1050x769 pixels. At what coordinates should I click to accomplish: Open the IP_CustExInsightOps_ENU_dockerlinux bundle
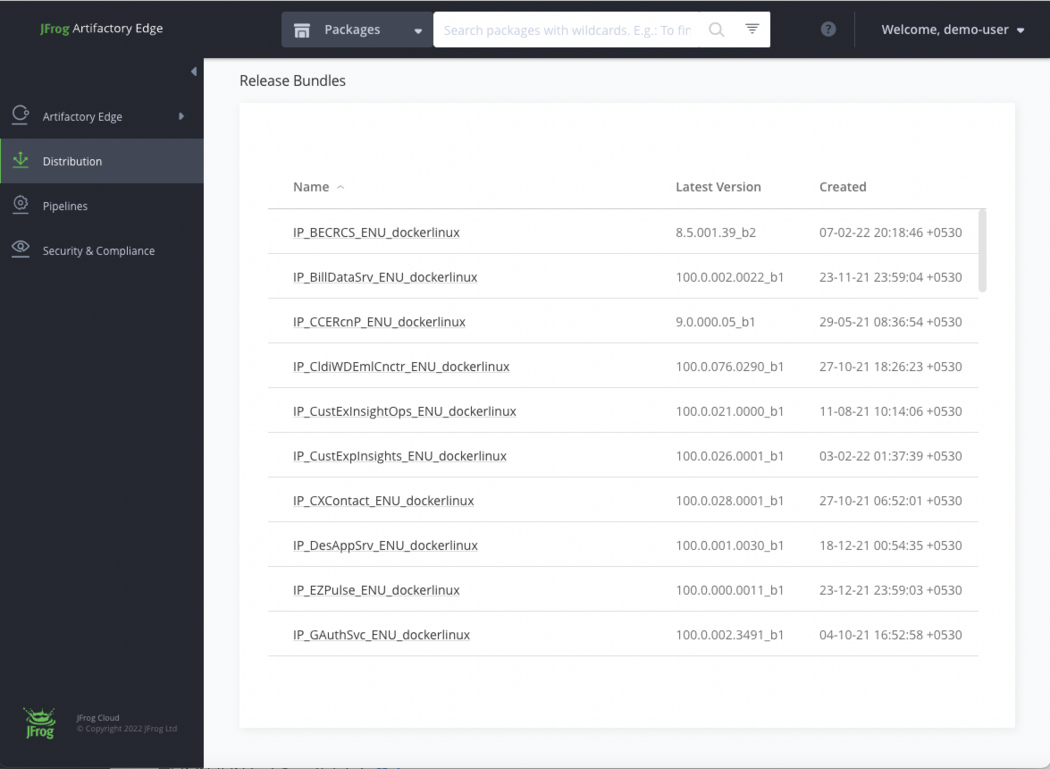[404, 411]
